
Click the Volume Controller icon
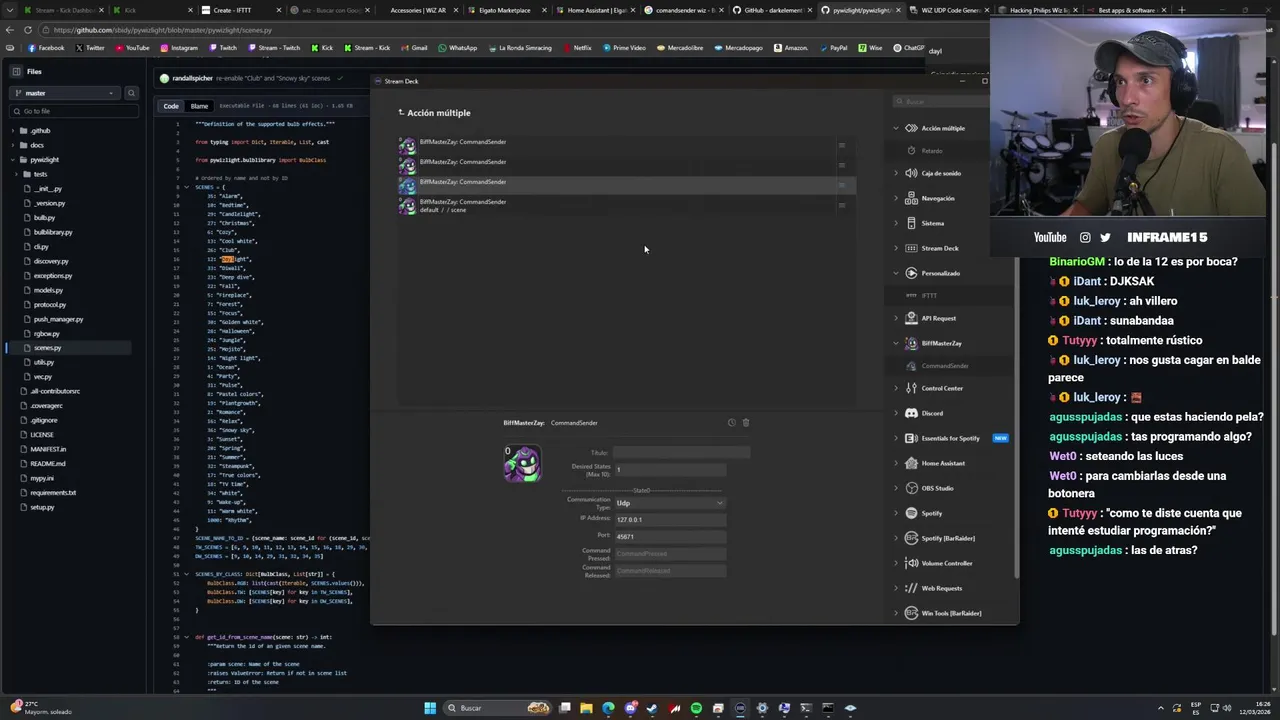(911, 563)
